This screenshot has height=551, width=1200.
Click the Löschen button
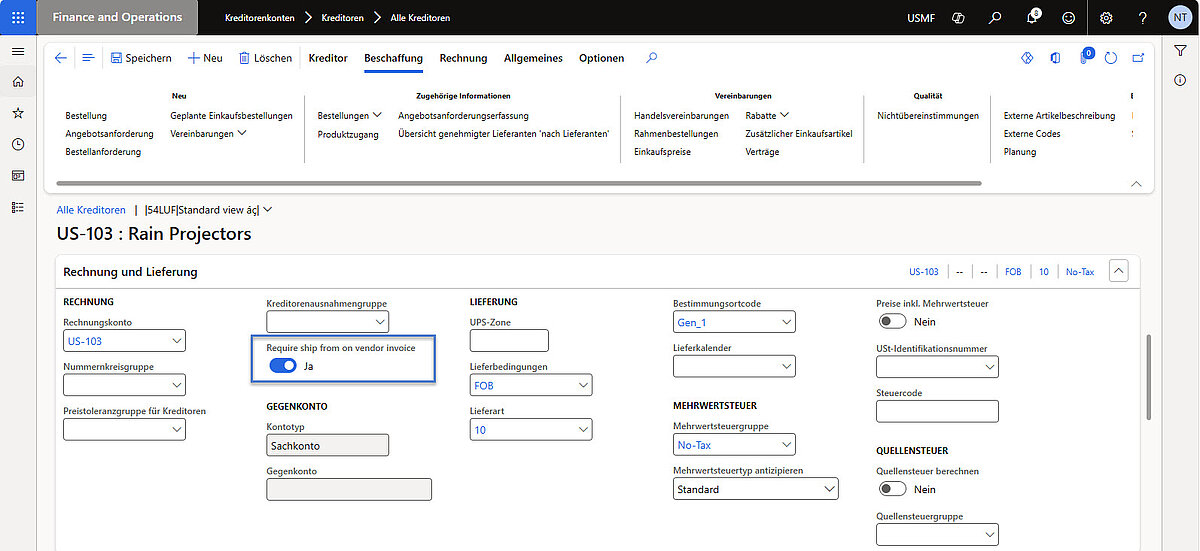(265, 58)
